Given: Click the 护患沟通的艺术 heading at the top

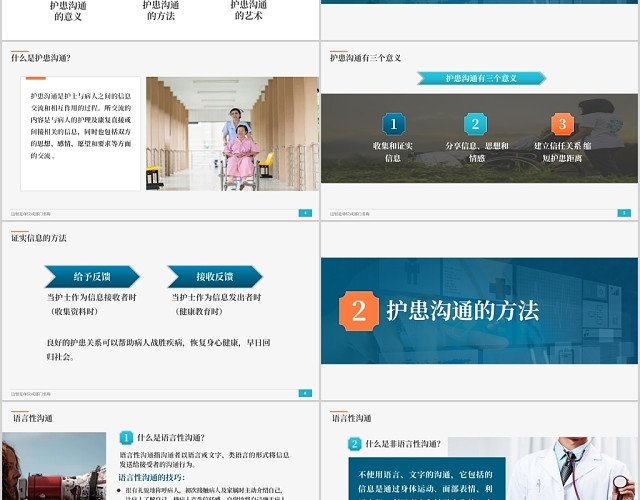Looking at the screenshot, I should point(249,11).
